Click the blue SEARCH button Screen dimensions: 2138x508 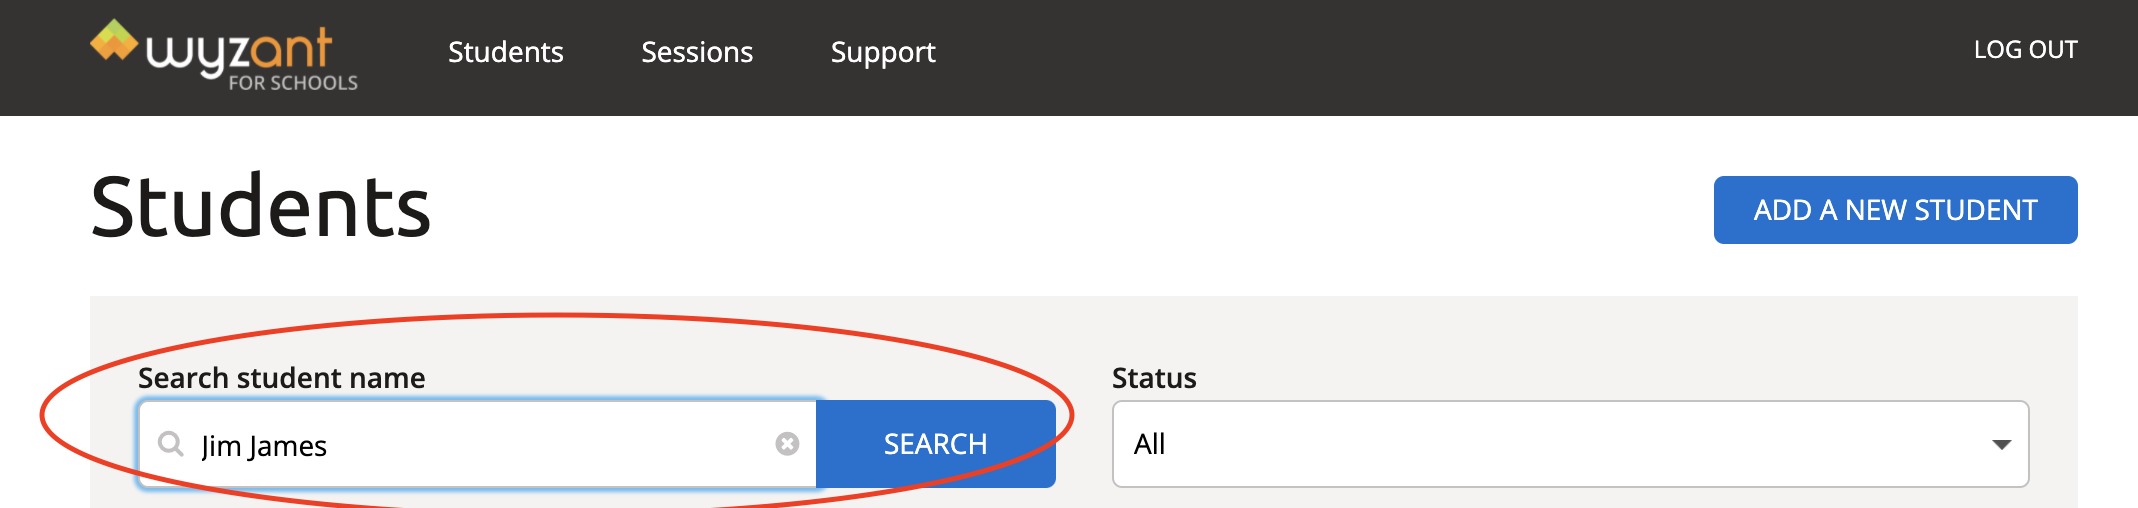(935, 444)
